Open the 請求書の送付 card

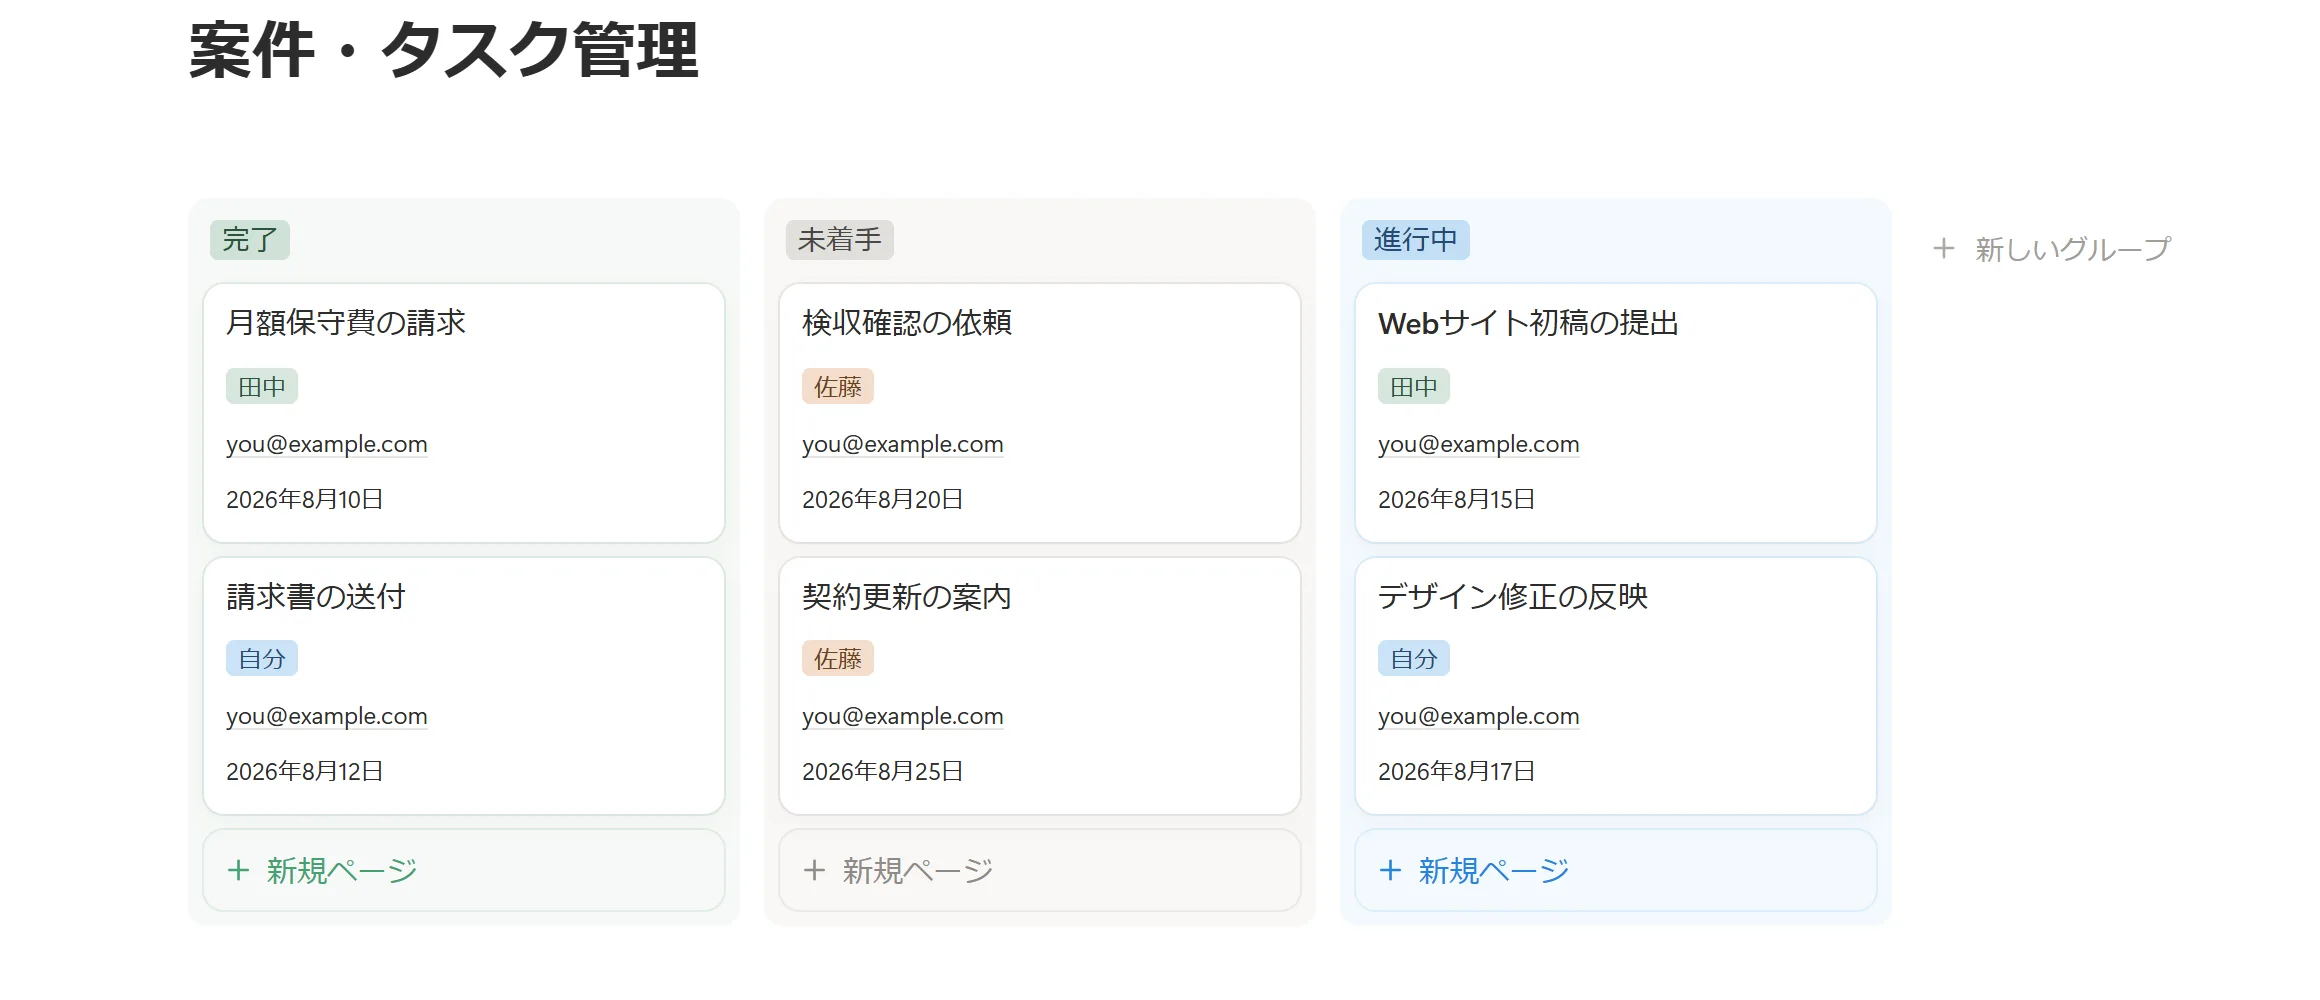[464, 686]
